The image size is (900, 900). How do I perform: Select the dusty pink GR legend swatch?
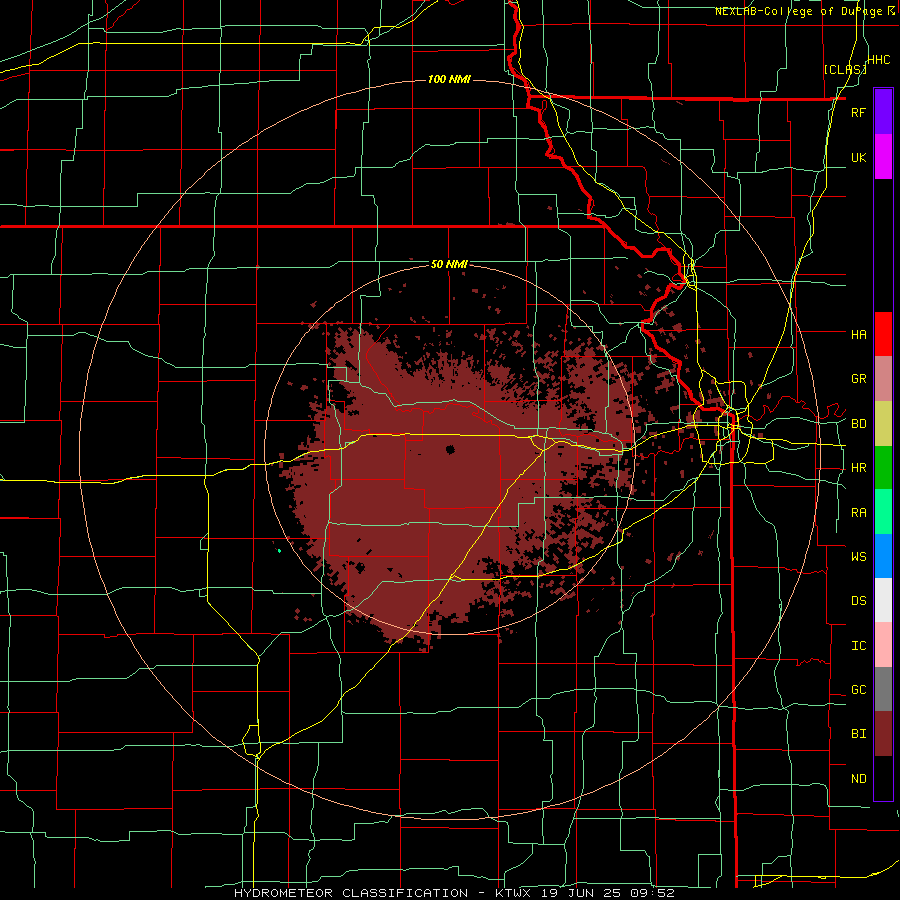pos(883,379)
